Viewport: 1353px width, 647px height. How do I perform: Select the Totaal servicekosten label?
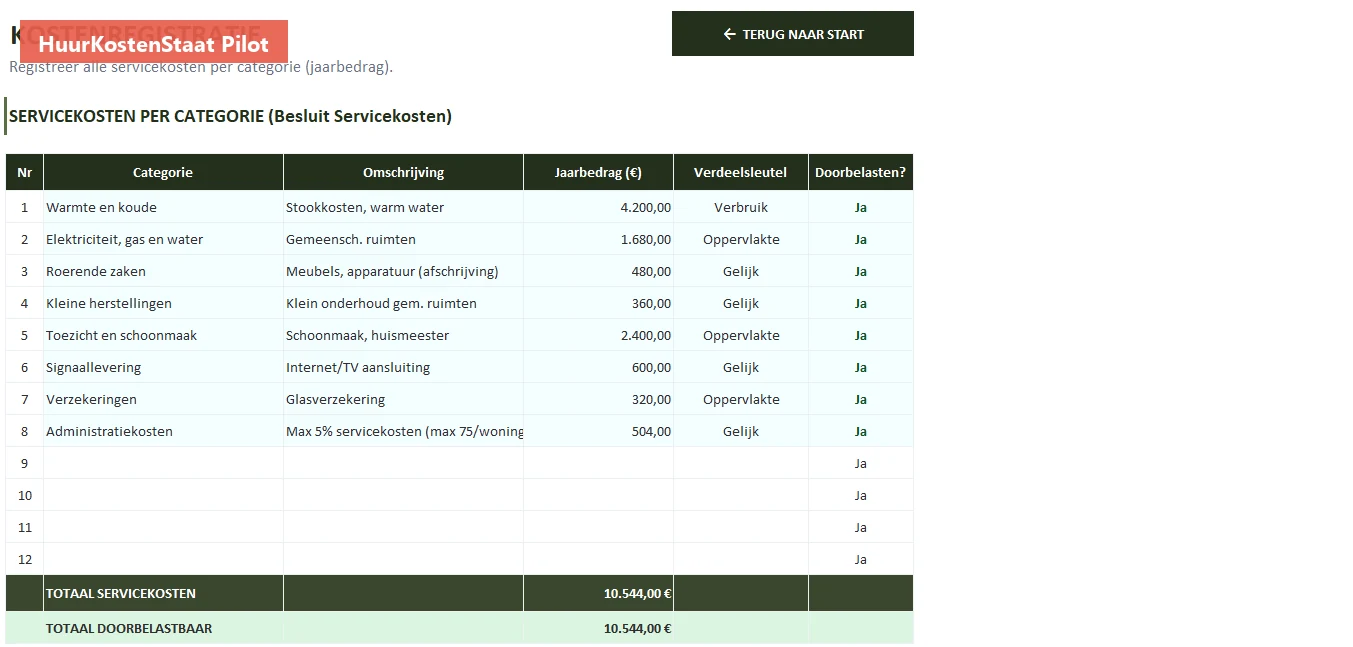121,593
